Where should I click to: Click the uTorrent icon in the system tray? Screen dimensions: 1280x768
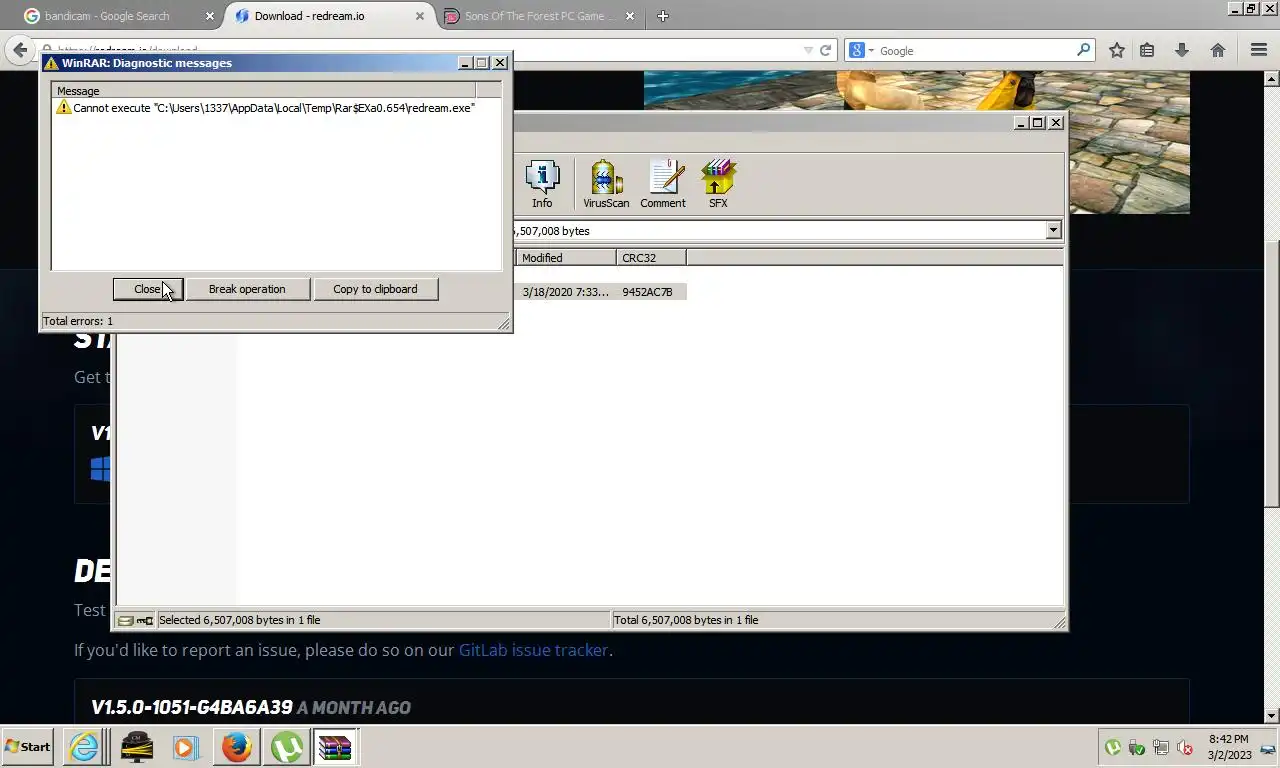pyautogui.click(x=1112, y=747)
